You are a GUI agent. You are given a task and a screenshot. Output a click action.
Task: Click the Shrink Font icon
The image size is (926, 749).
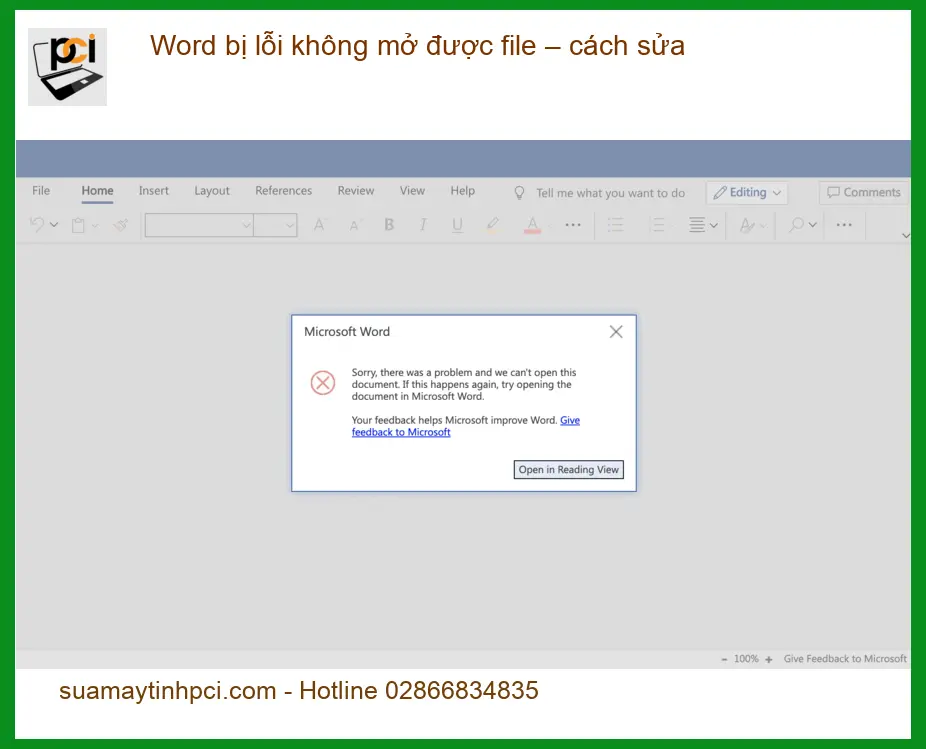pyautogui.click(x=355, y=225)
